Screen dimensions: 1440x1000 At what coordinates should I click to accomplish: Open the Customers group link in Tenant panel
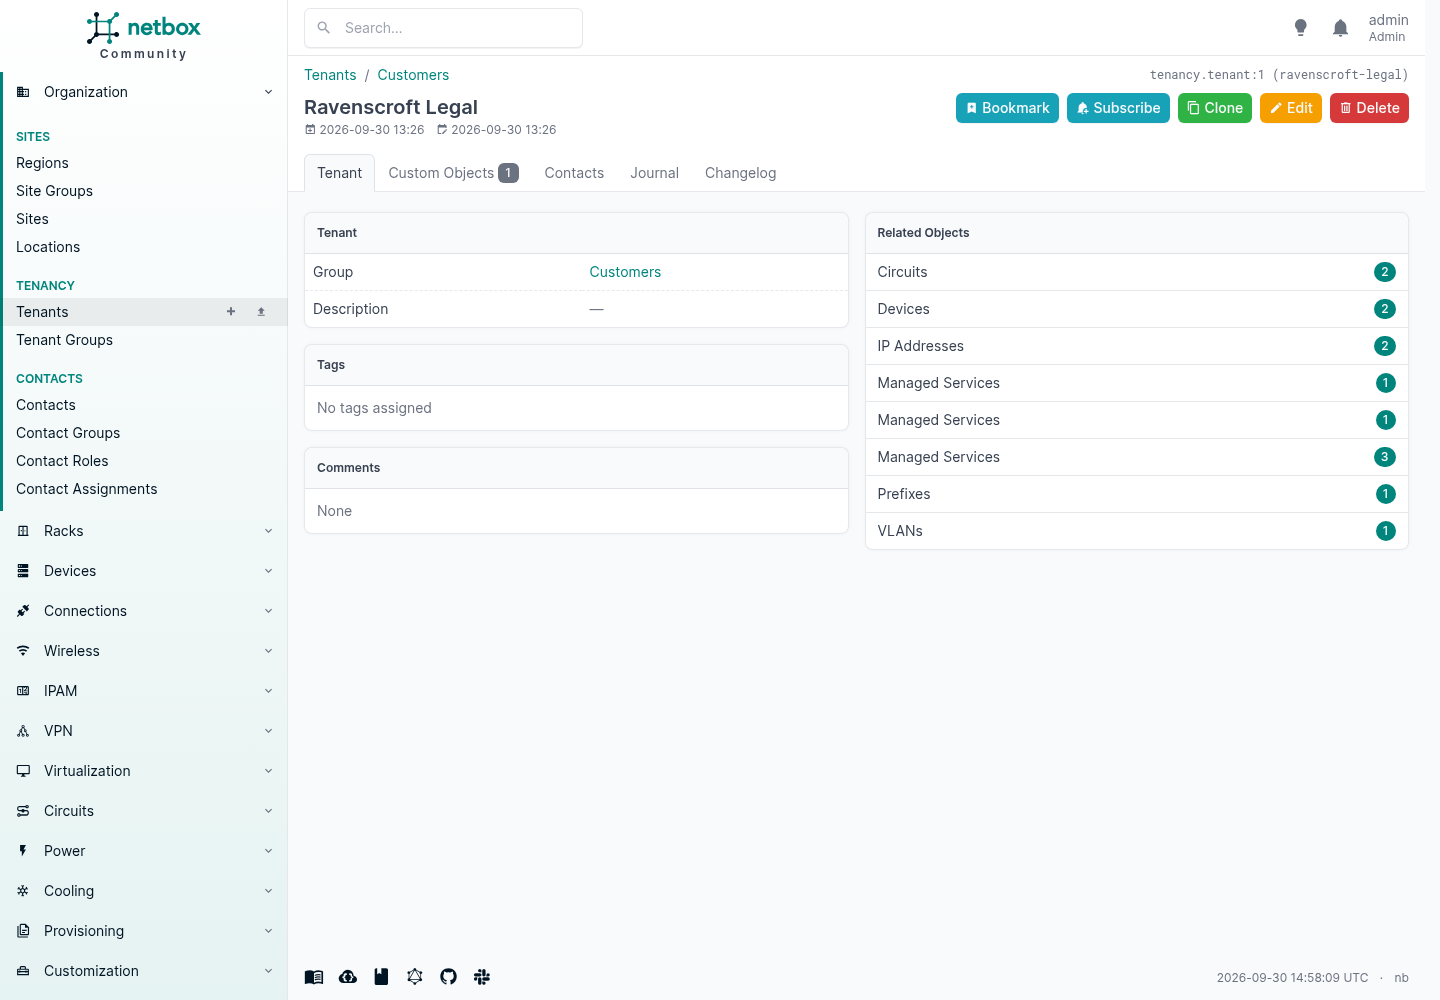[x=625, y=272]
